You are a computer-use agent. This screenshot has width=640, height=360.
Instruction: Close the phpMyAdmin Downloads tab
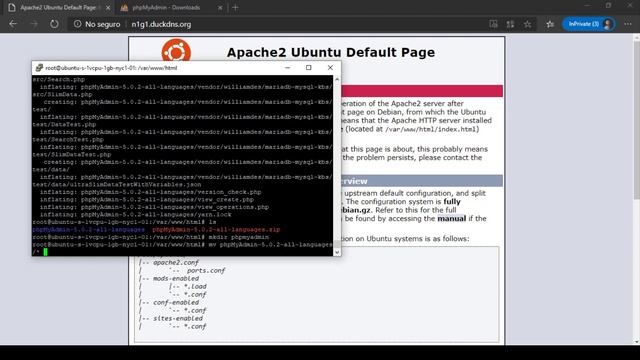click(220, 8)
